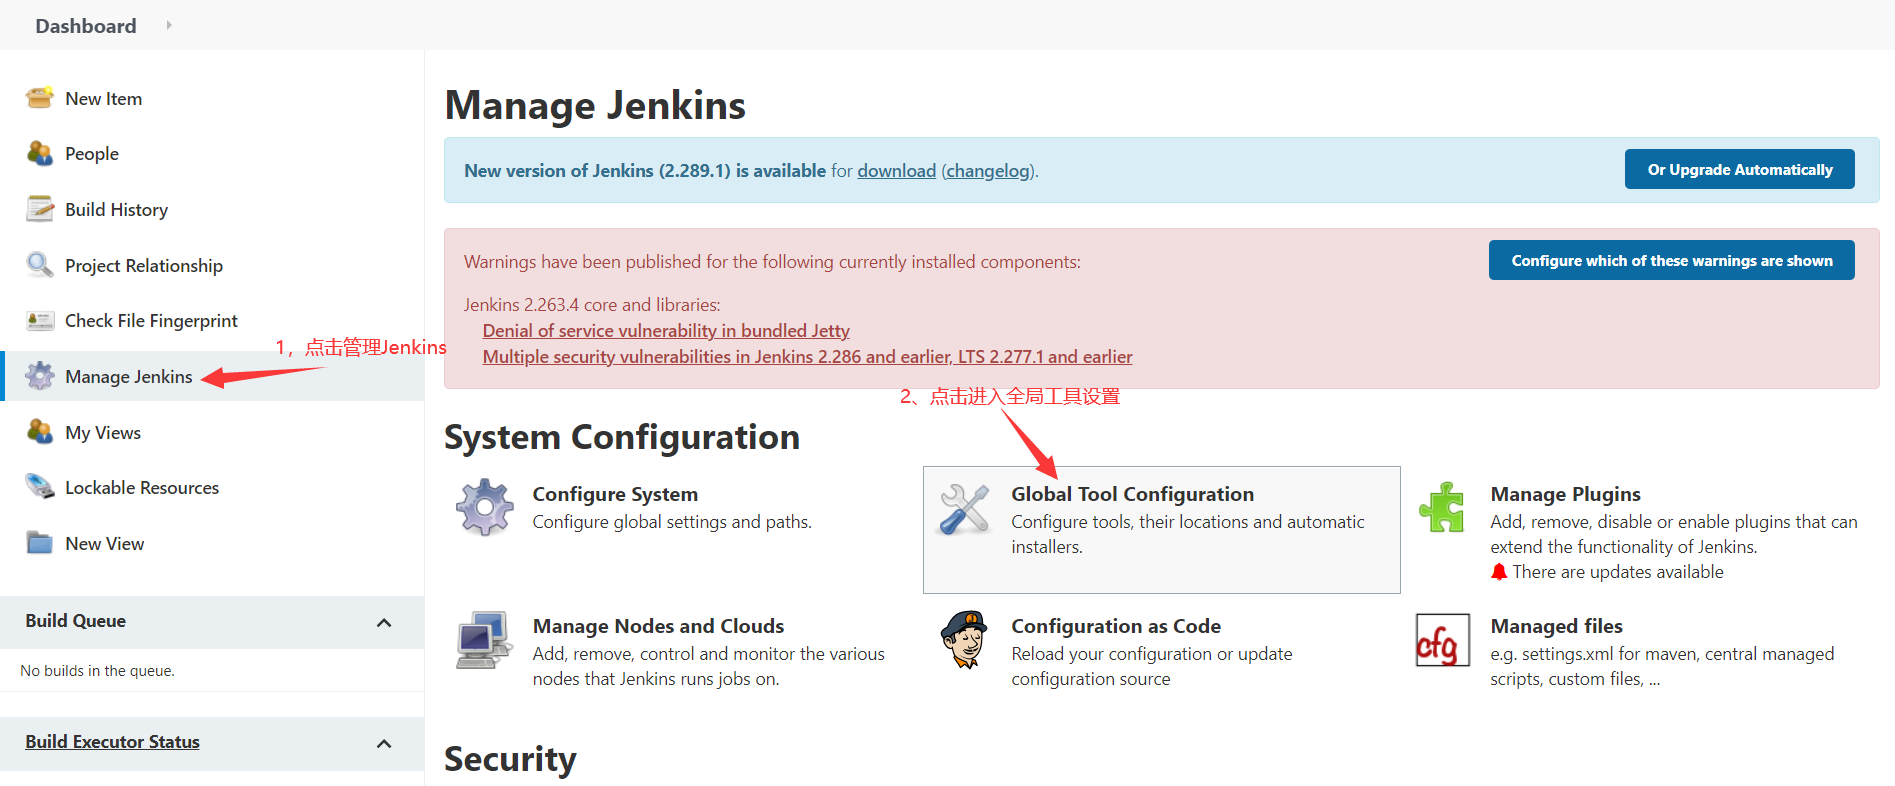This screenshot has height=786, width=1895.
Task: Open Lockable Resources in sidebar
Action: point(142,487)
